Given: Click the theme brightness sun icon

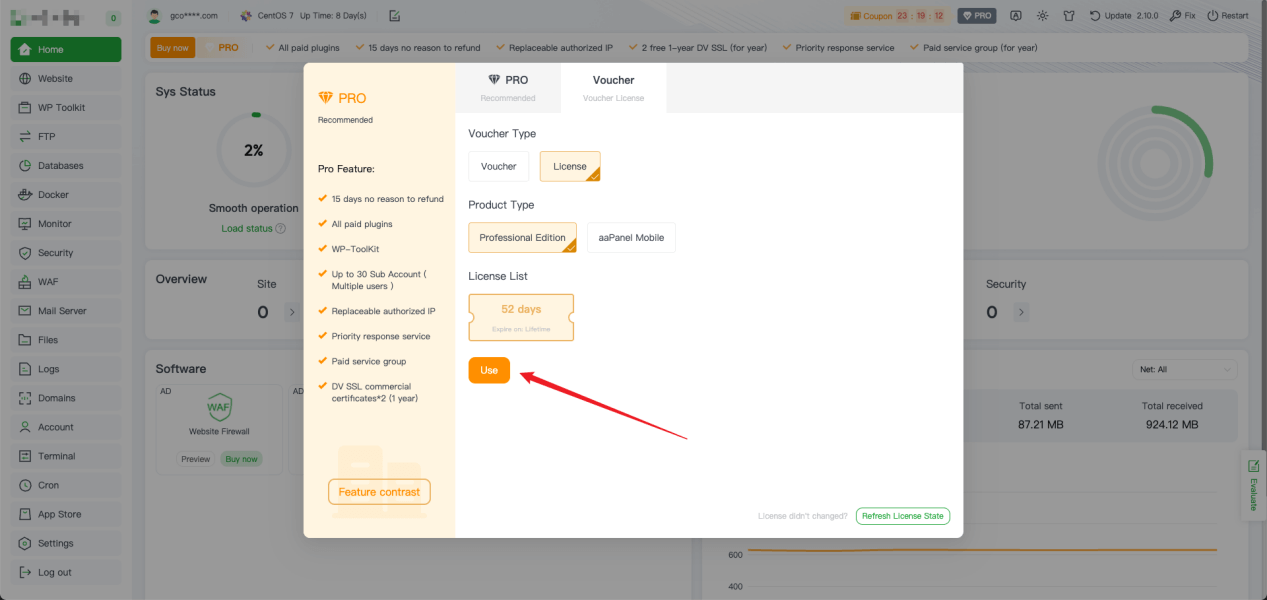Looking at the screenshot, I should tap(1043, 16).
